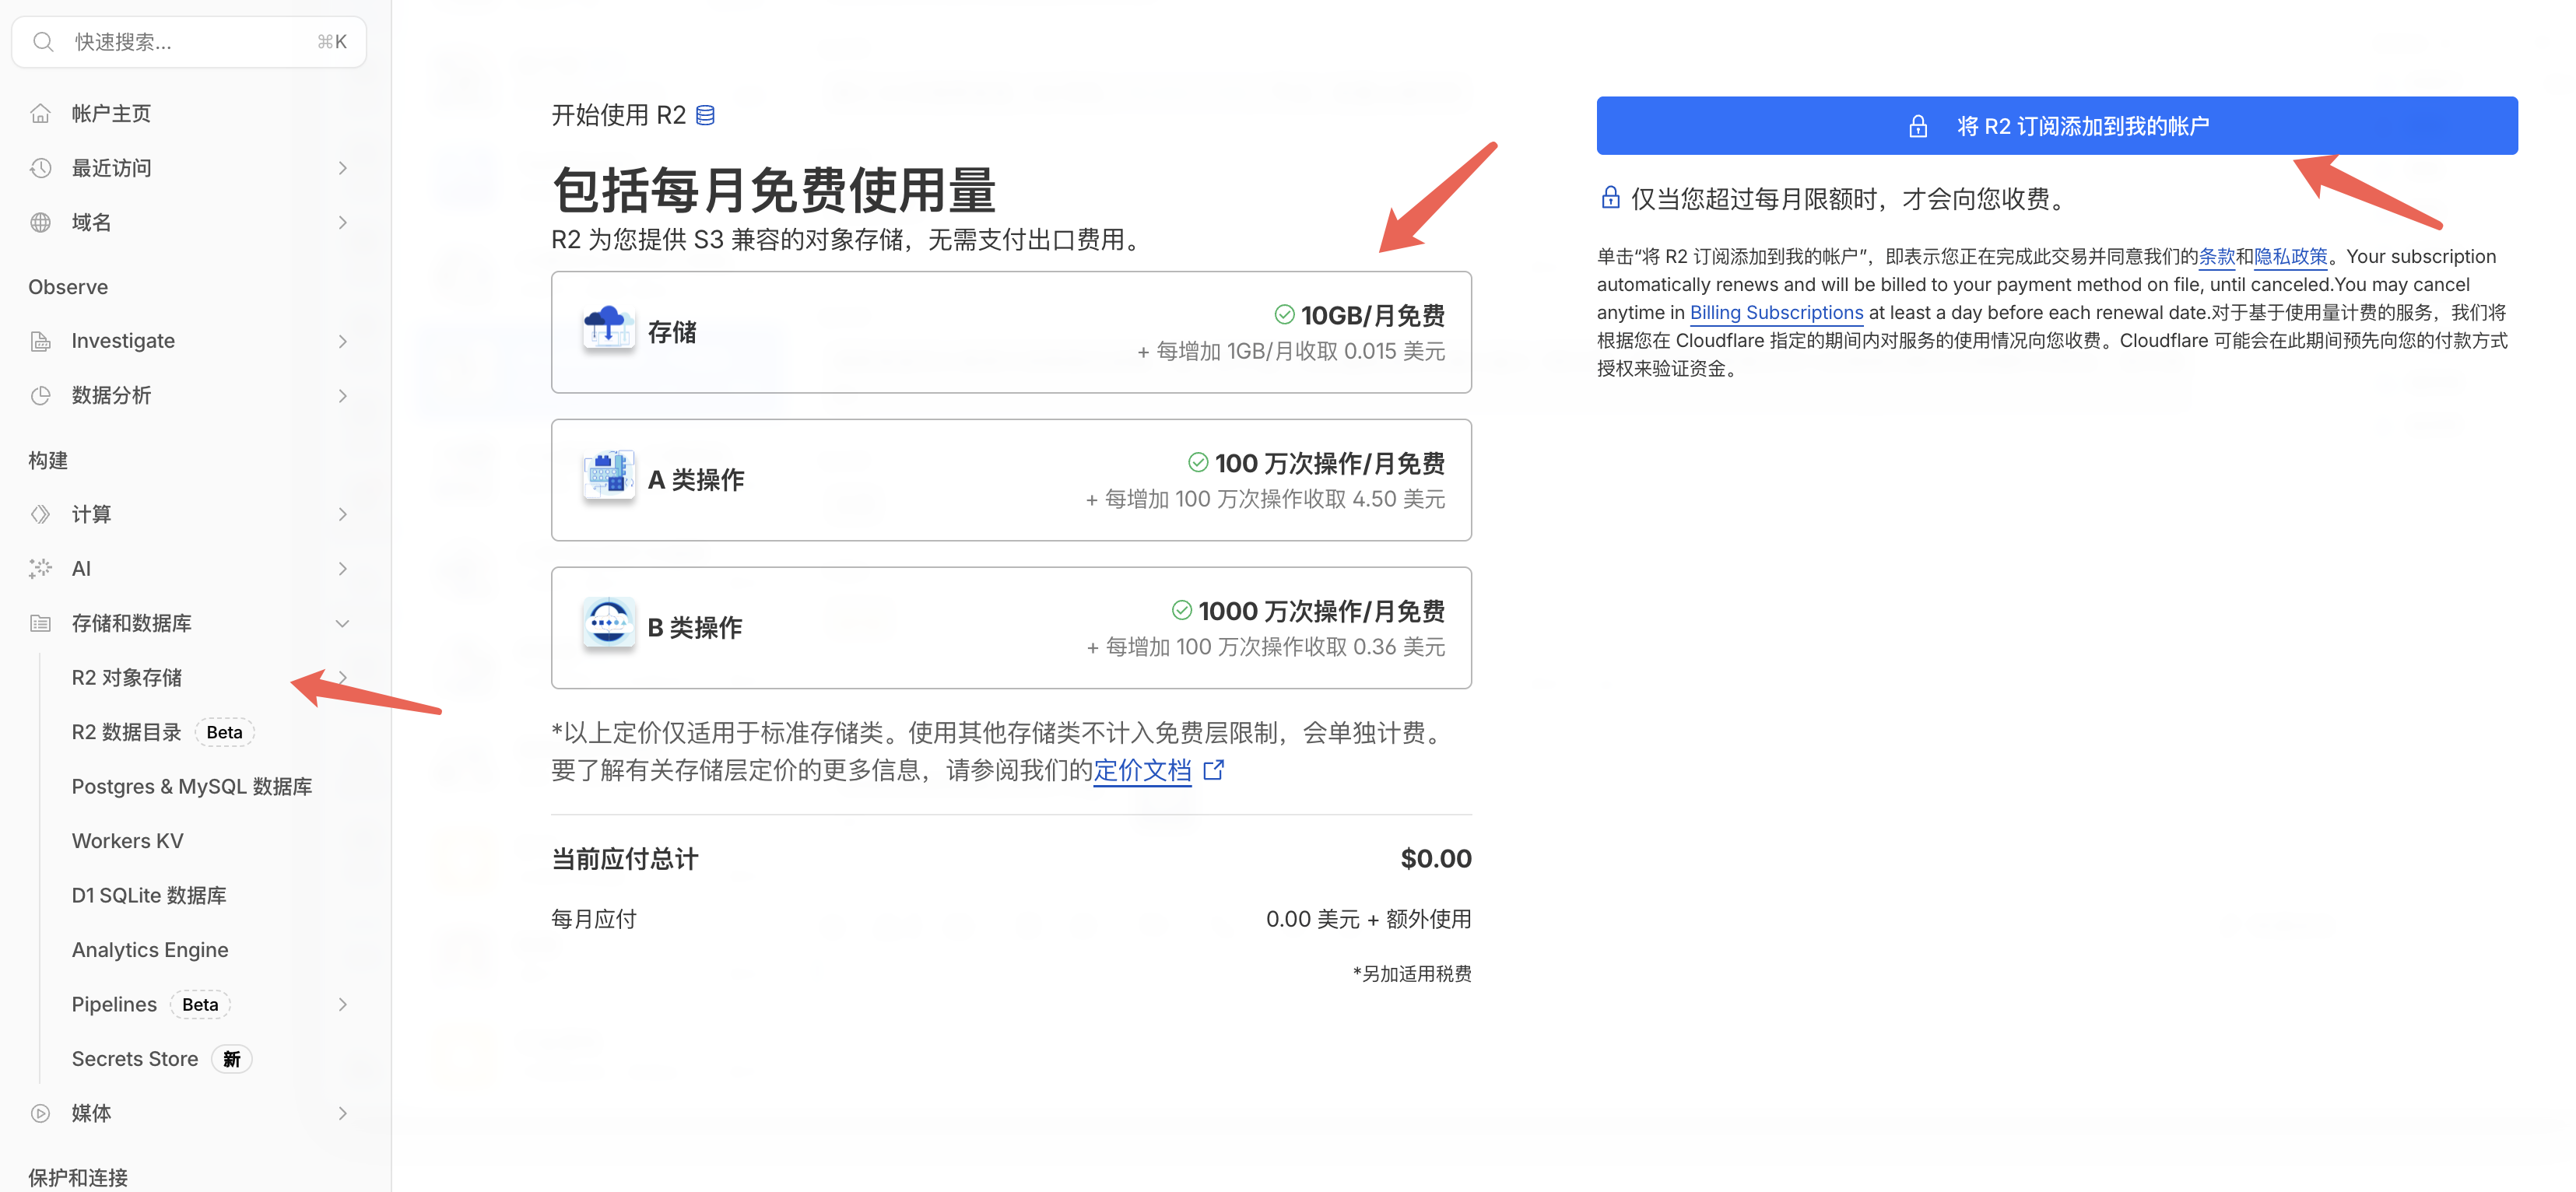Screen dimensions: 2576x1192
Task: Click the home icon beside 帐户主页
Action: (x=40, y=113)
